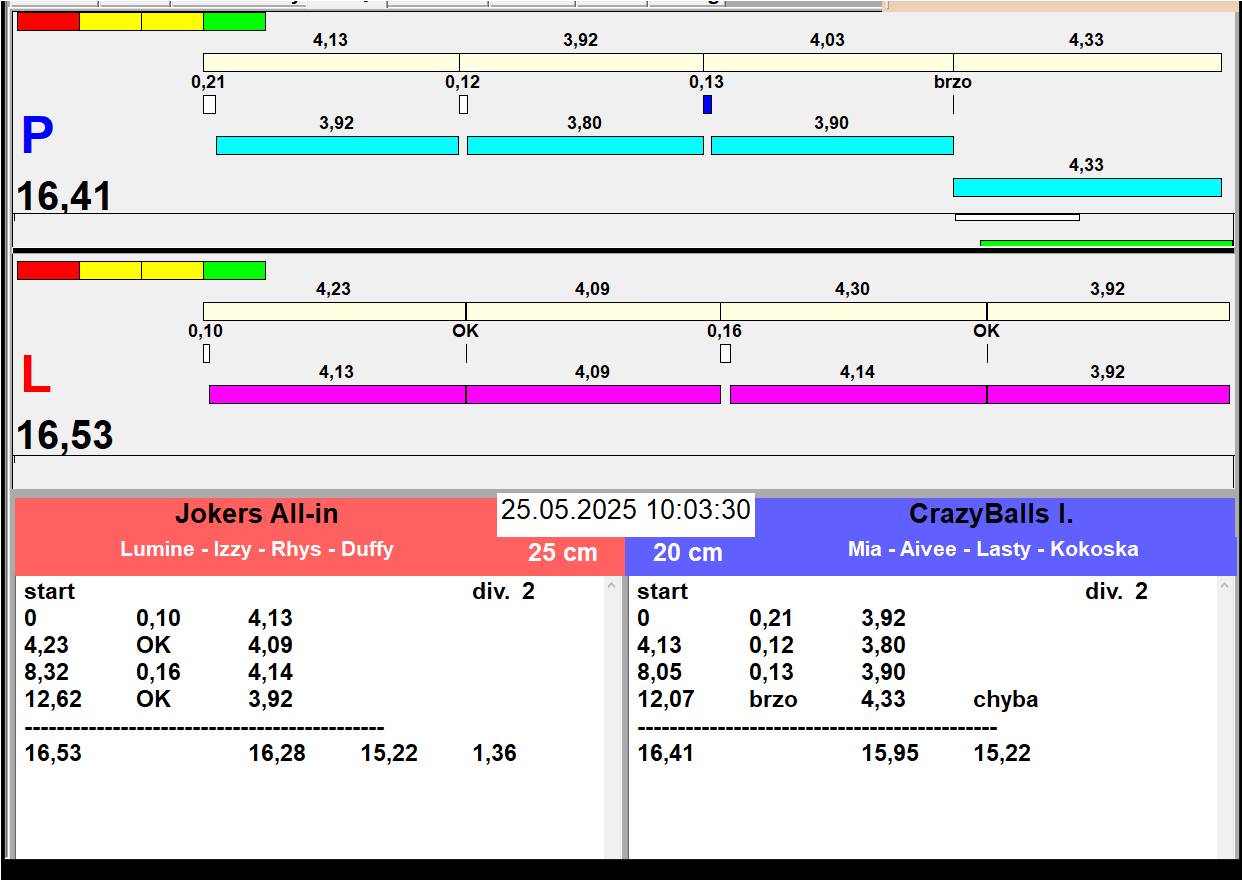Click the red L lane letter

[35, 376]
